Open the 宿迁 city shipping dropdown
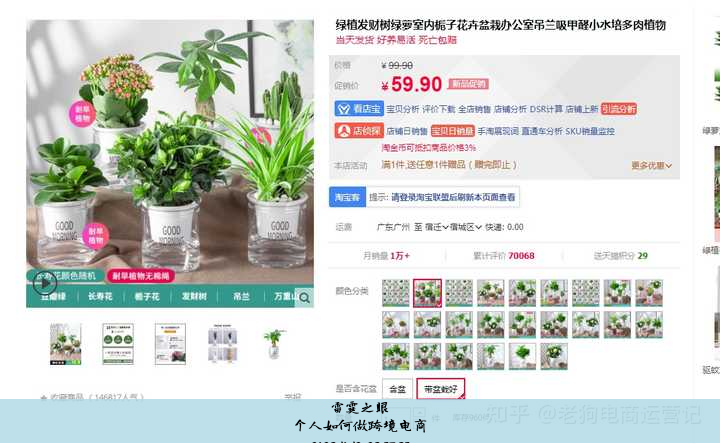Viewport: 720px width, 444px height. [x=436, y=227]
